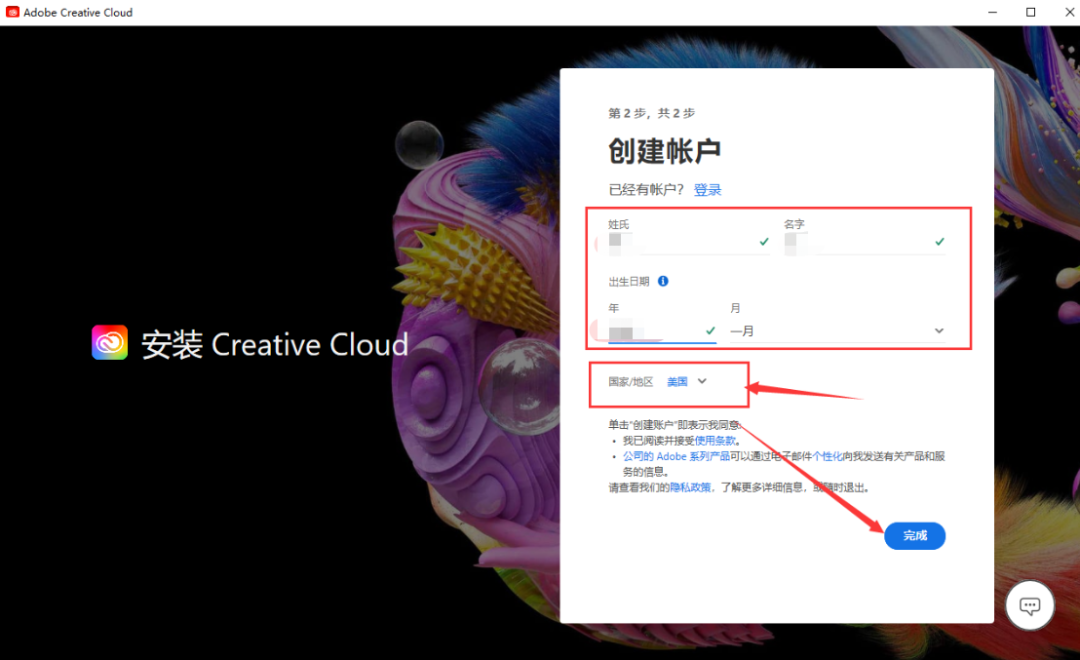Open the 使用条款 terms link
The width and height of the screenshot is (1080, 660).
(x=715, y=440)
